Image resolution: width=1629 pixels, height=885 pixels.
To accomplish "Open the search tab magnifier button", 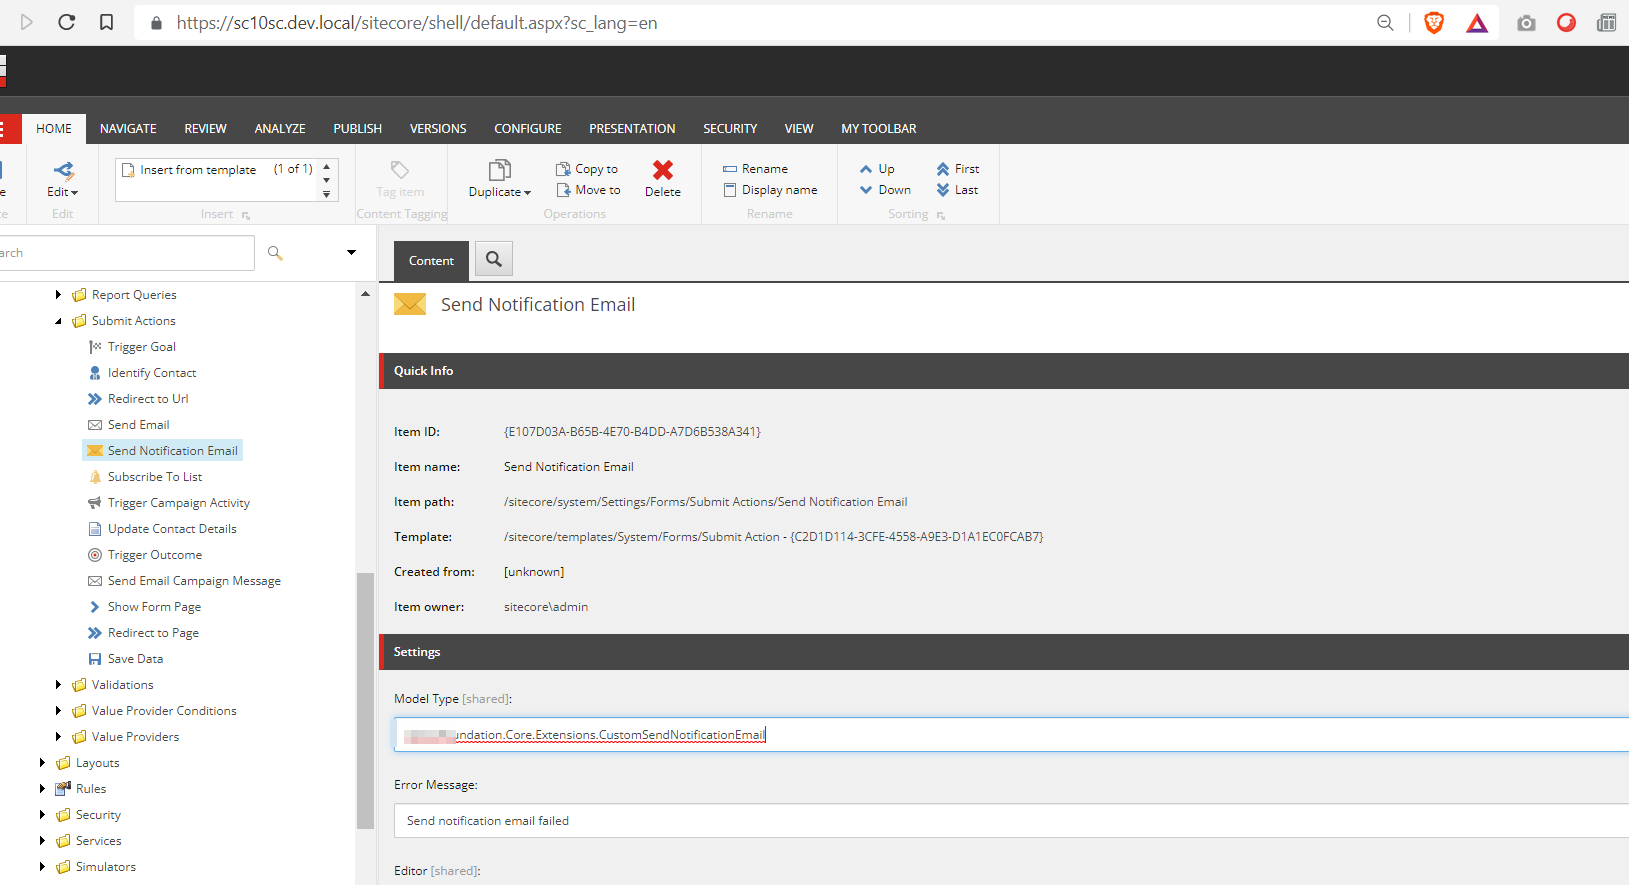I will pos(494,259).
